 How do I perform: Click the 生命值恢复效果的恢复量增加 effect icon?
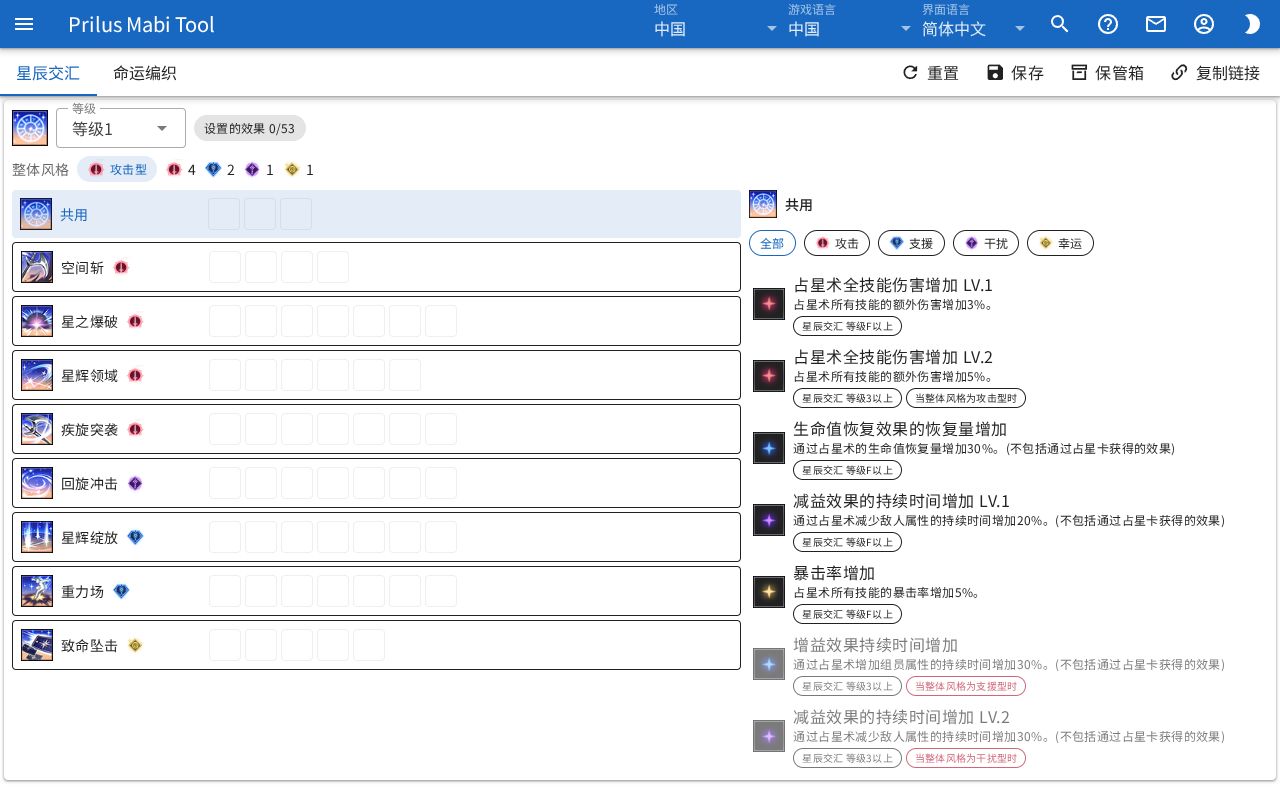click(x=769, y=448)
